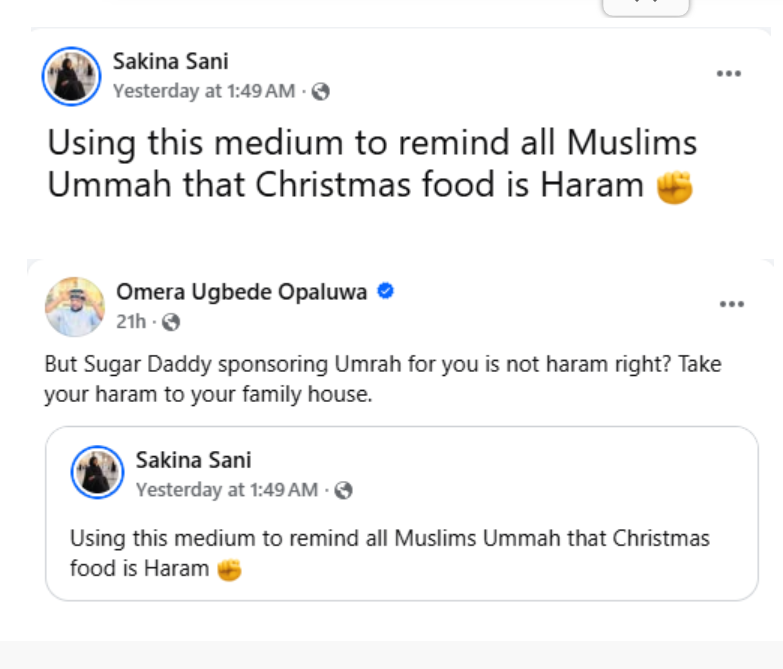
Task: Open timestamp link inside the shared post card
Action: tap(227, 490)
